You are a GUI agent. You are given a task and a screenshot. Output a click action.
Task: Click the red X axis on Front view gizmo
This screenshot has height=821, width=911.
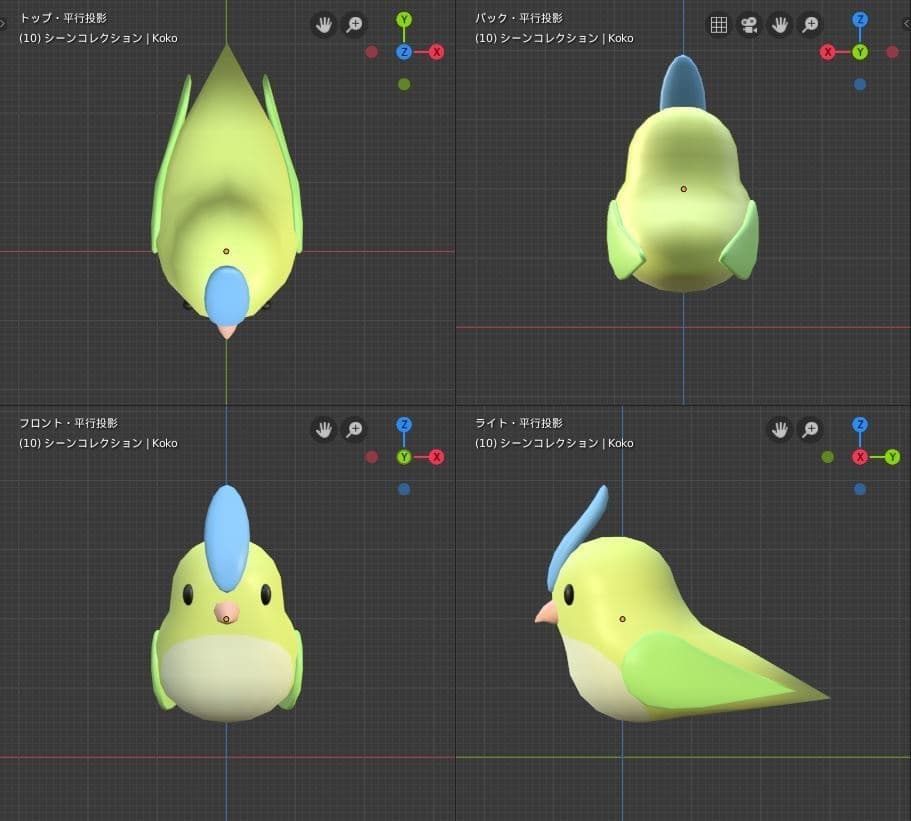(x=436, y=457)
